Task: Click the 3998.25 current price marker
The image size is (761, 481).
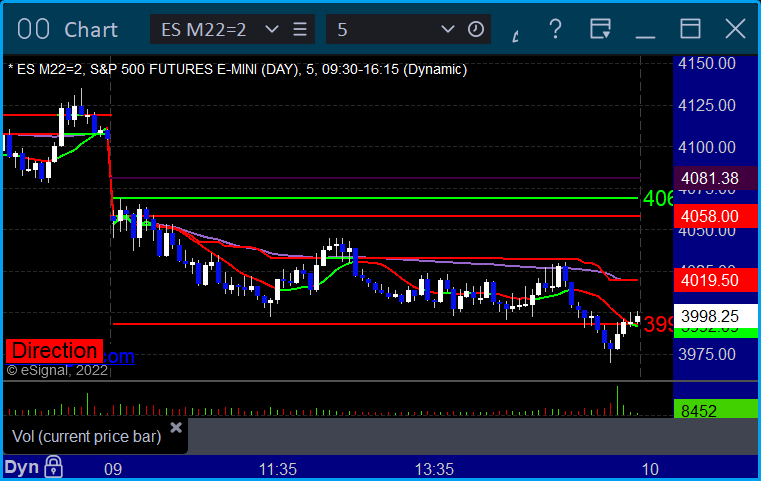Action: (x=716, y=316)
